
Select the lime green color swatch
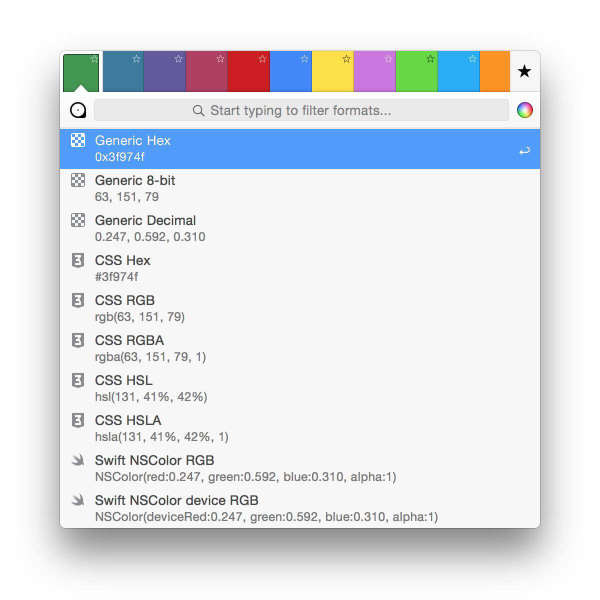tap(417, 71)
